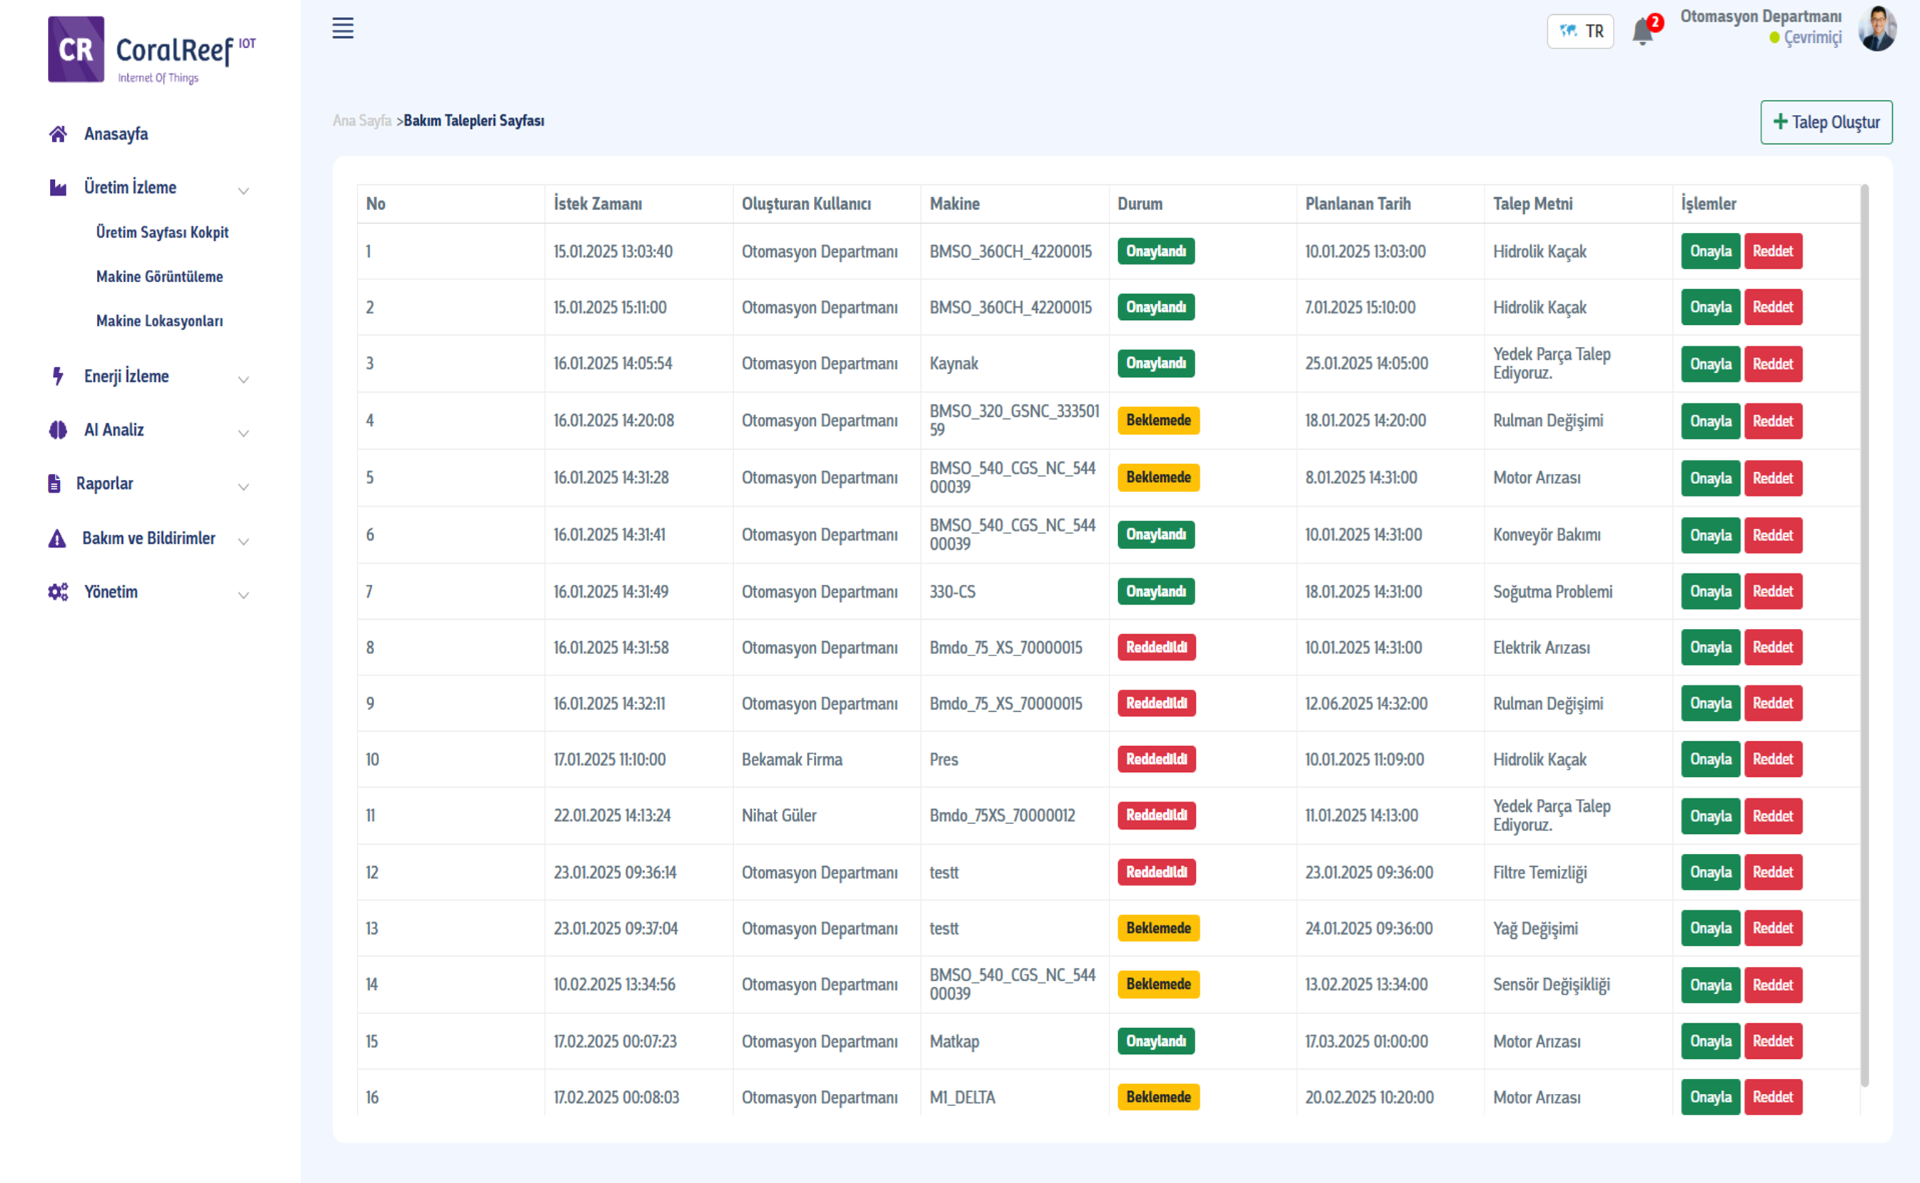This screenshot has height=1183, width=1920.
Task: Expand the Yönetim menu chevron
Action: click(243, 595)
